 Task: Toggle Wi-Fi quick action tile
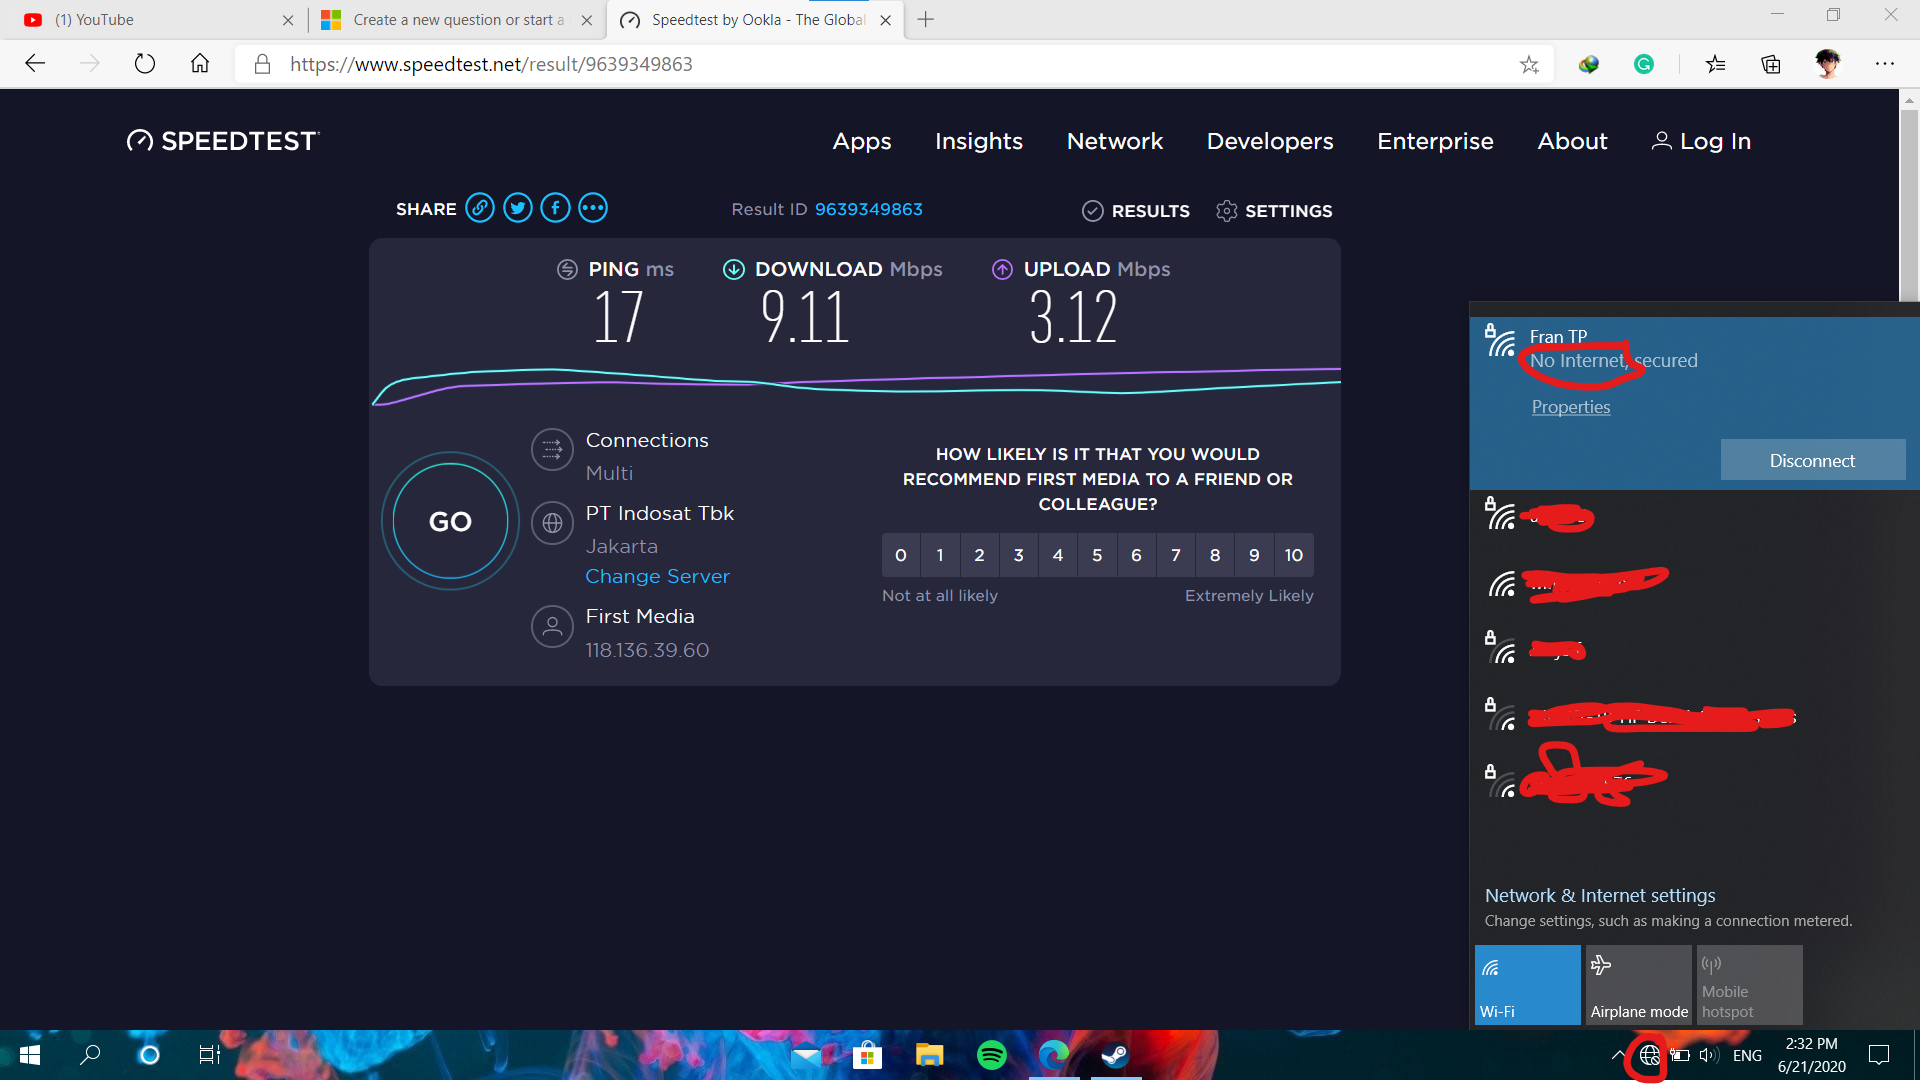(1528, 985)
